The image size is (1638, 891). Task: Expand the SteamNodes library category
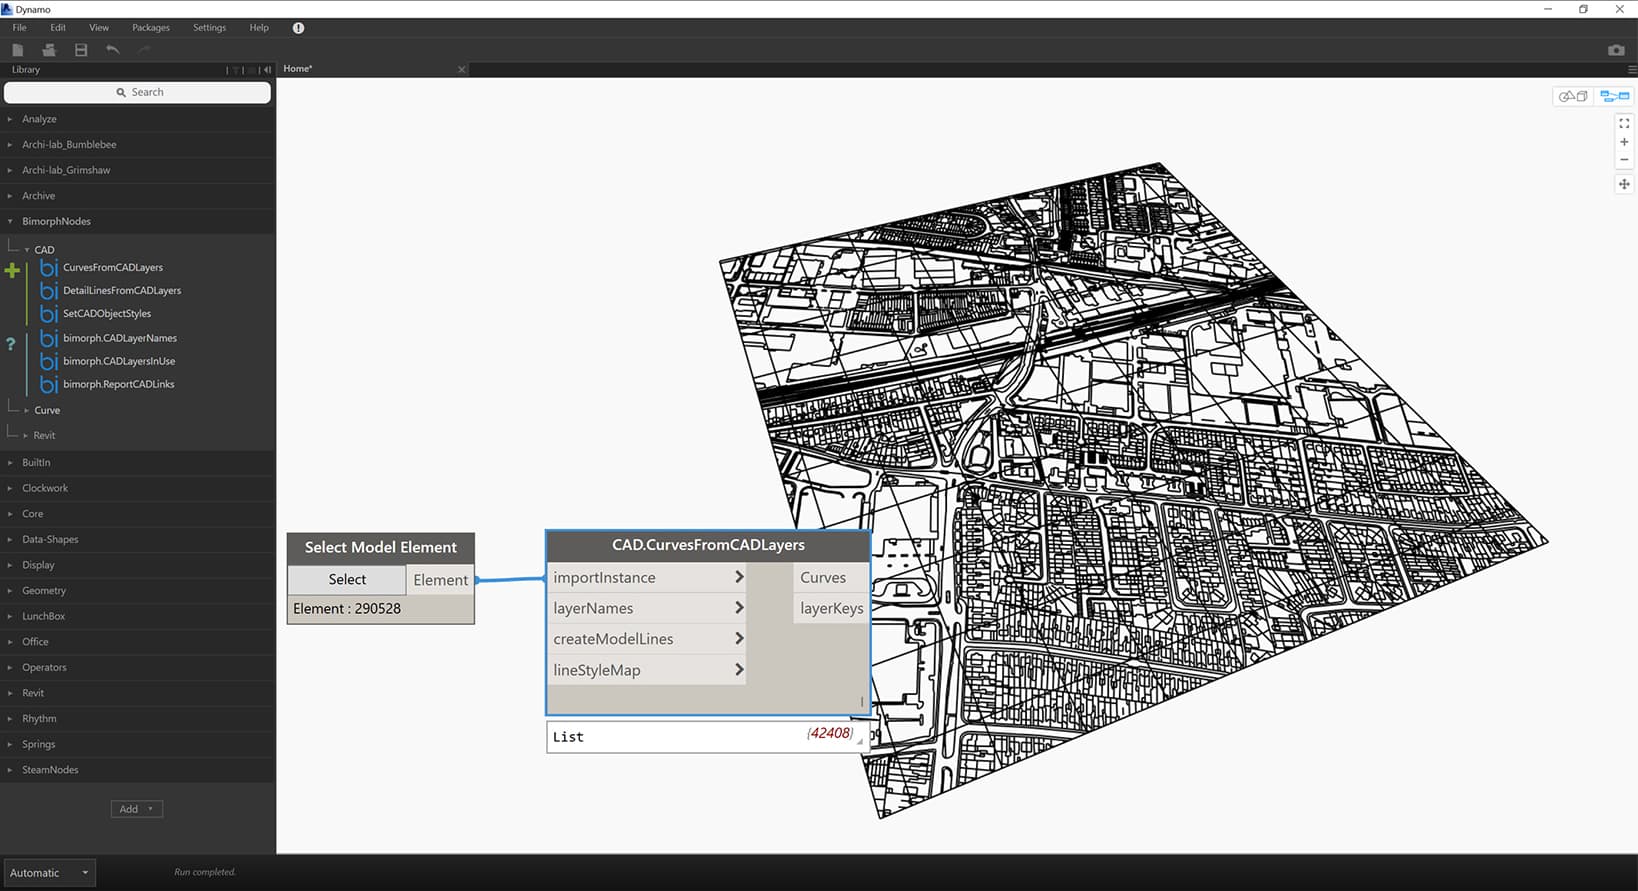click(138, 770)
